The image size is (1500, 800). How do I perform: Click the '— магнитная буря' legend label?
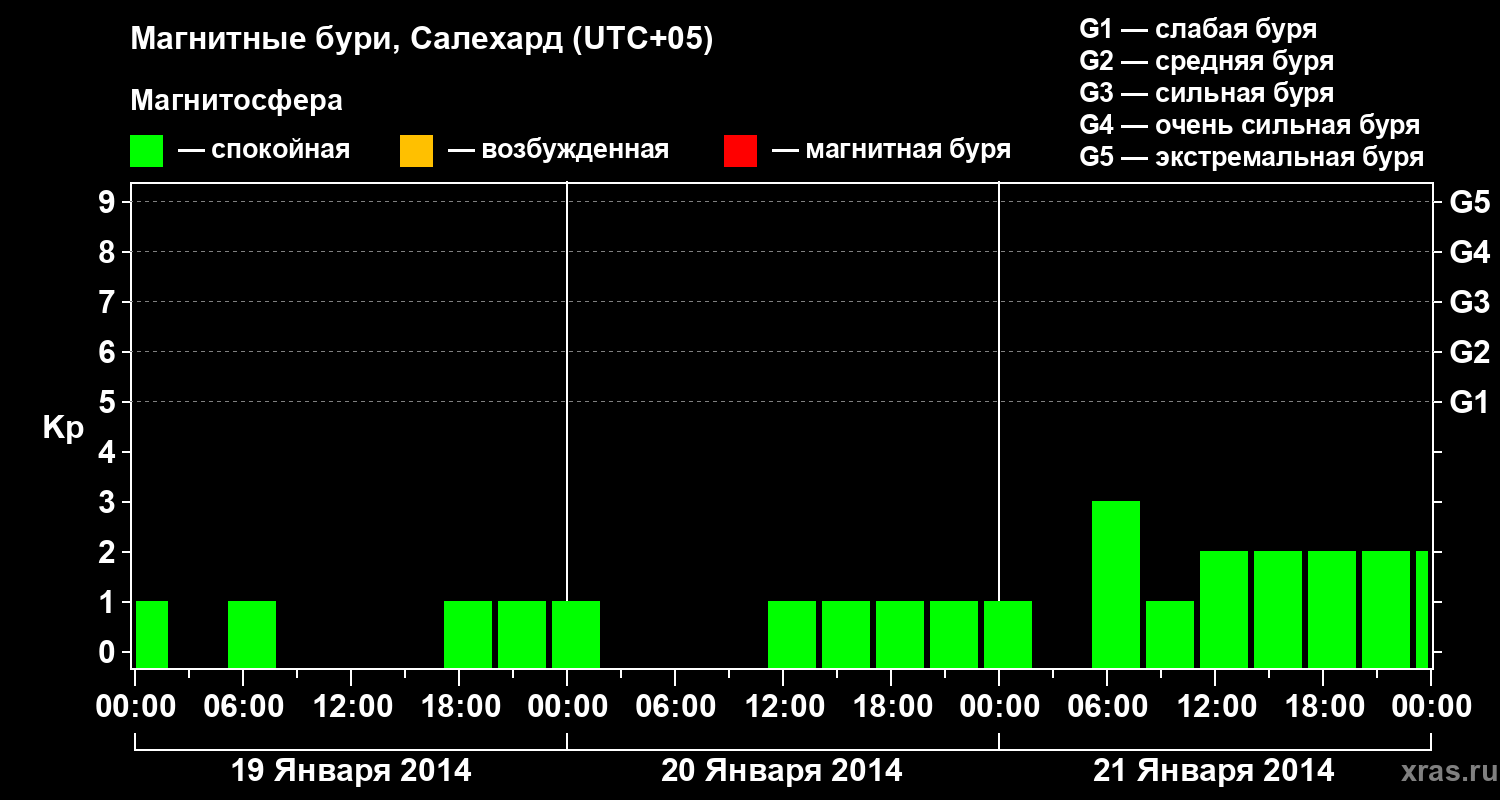tap(892, 151)
